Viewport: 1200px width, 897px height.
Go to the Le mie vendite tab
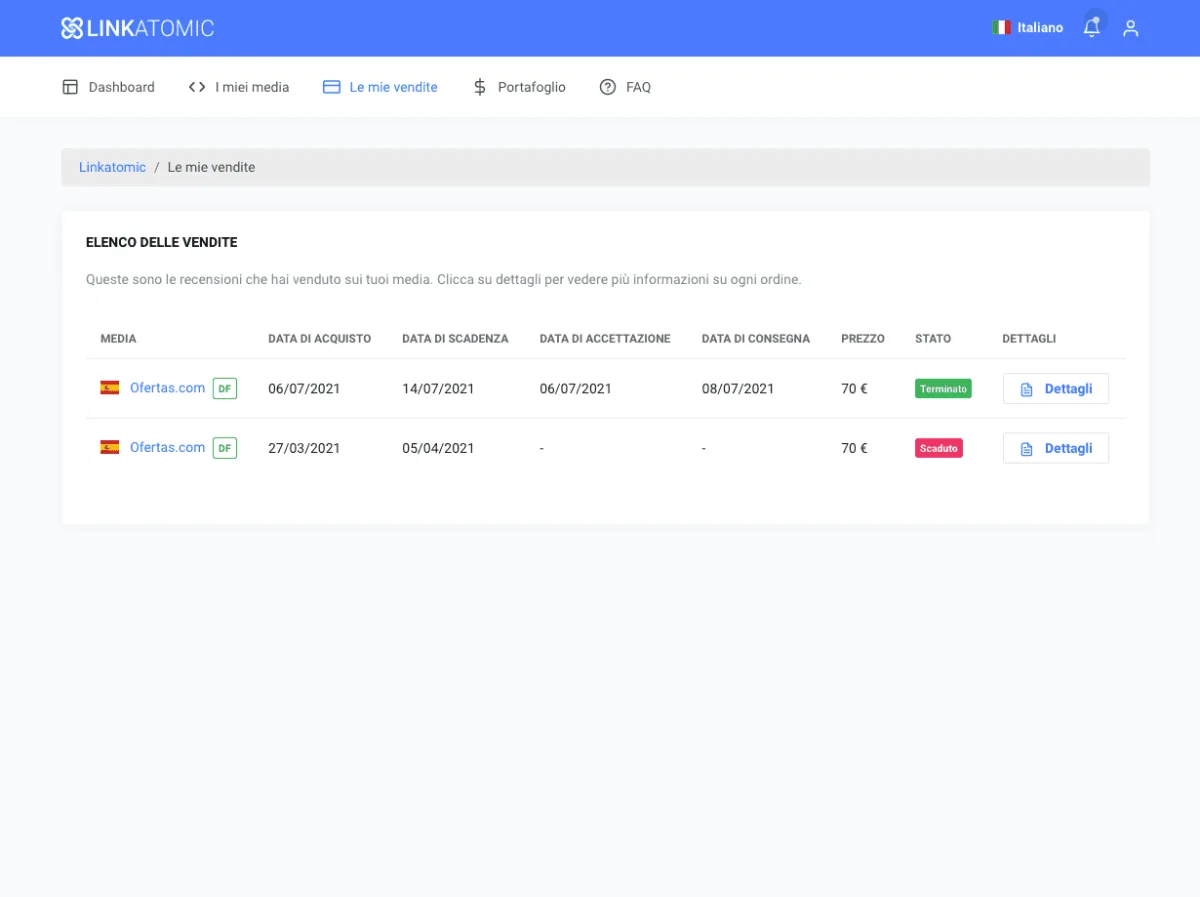pyautogui.click(x=393, y=87)
